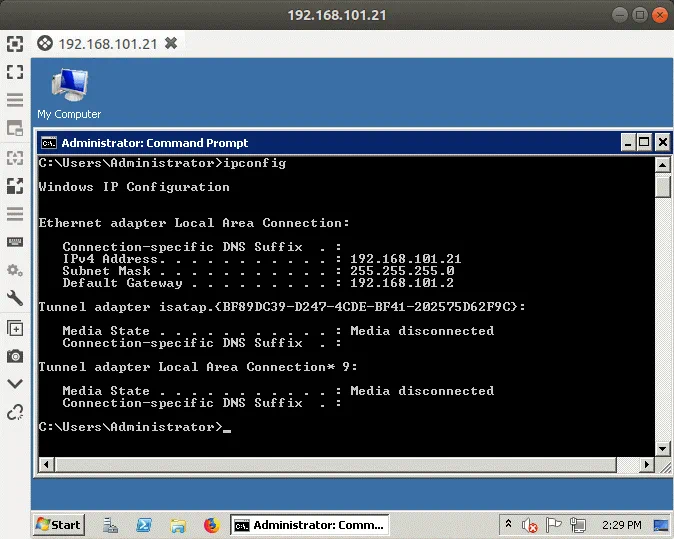The height and width of the screenshot is (539, 674).
Task: Click the wrench tools icon in sidebar
Action: pos(15,299)
